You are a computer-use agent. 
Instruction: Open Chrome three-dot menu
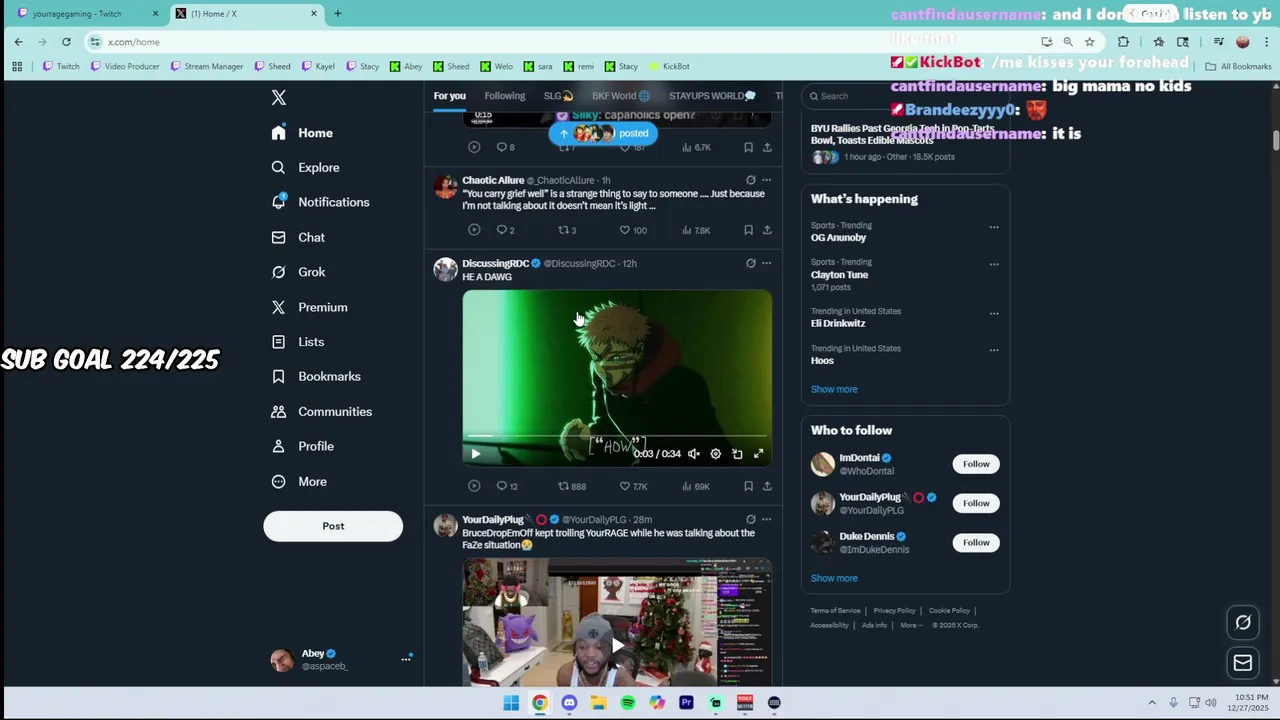tap(1265, 42)
